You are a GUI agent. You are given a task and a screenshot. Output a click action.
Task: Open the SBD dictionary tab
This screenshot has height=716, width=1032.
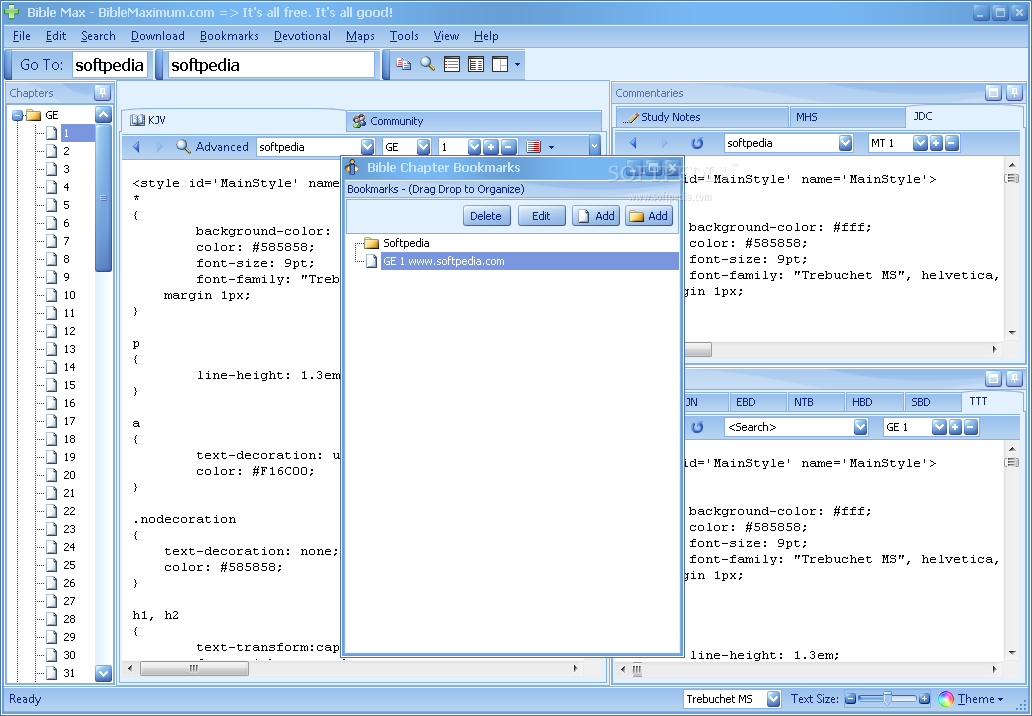(x=932, y=402)
